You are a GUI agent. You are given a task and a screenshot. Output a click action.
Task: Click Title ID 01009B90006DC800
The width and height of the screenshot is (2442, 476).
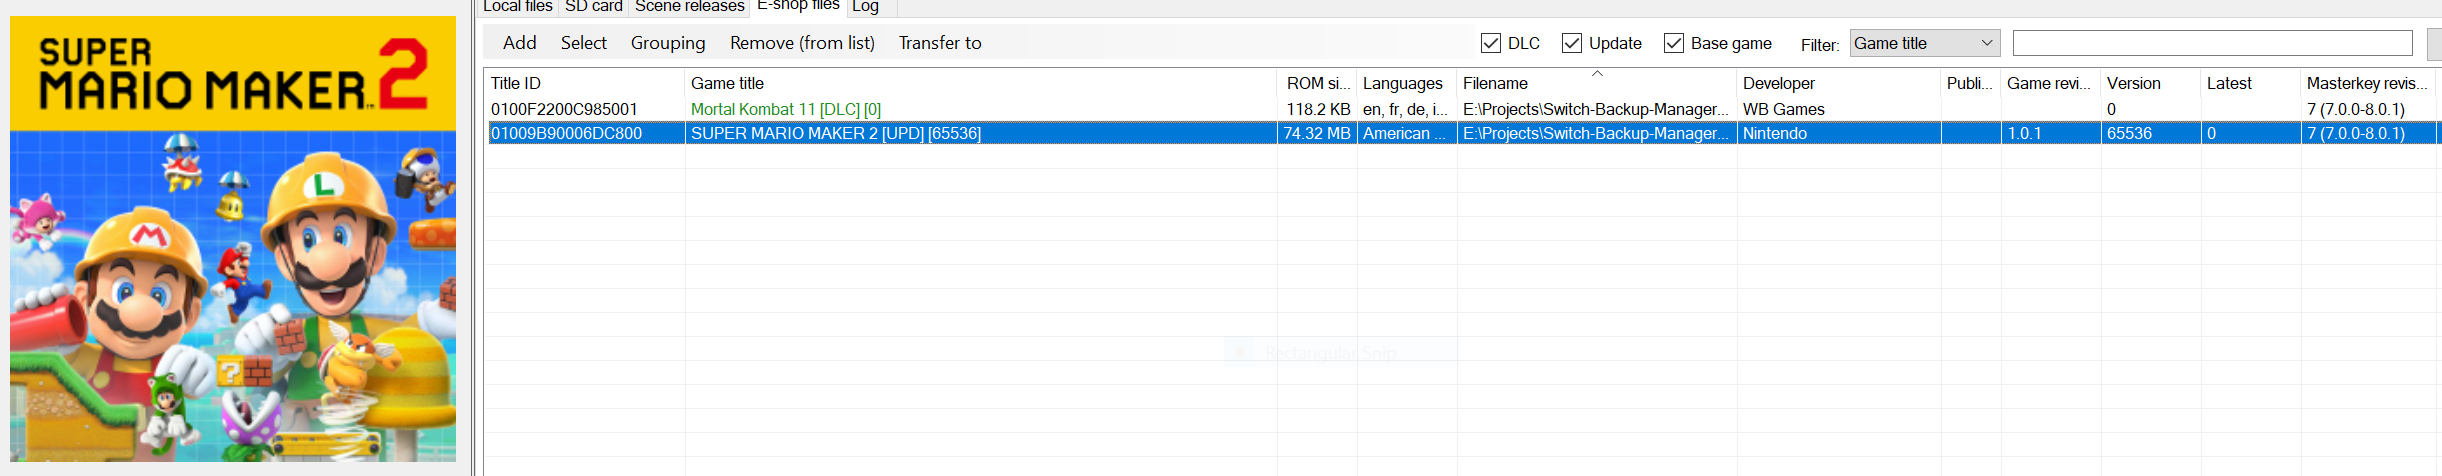tap(566, 133)
